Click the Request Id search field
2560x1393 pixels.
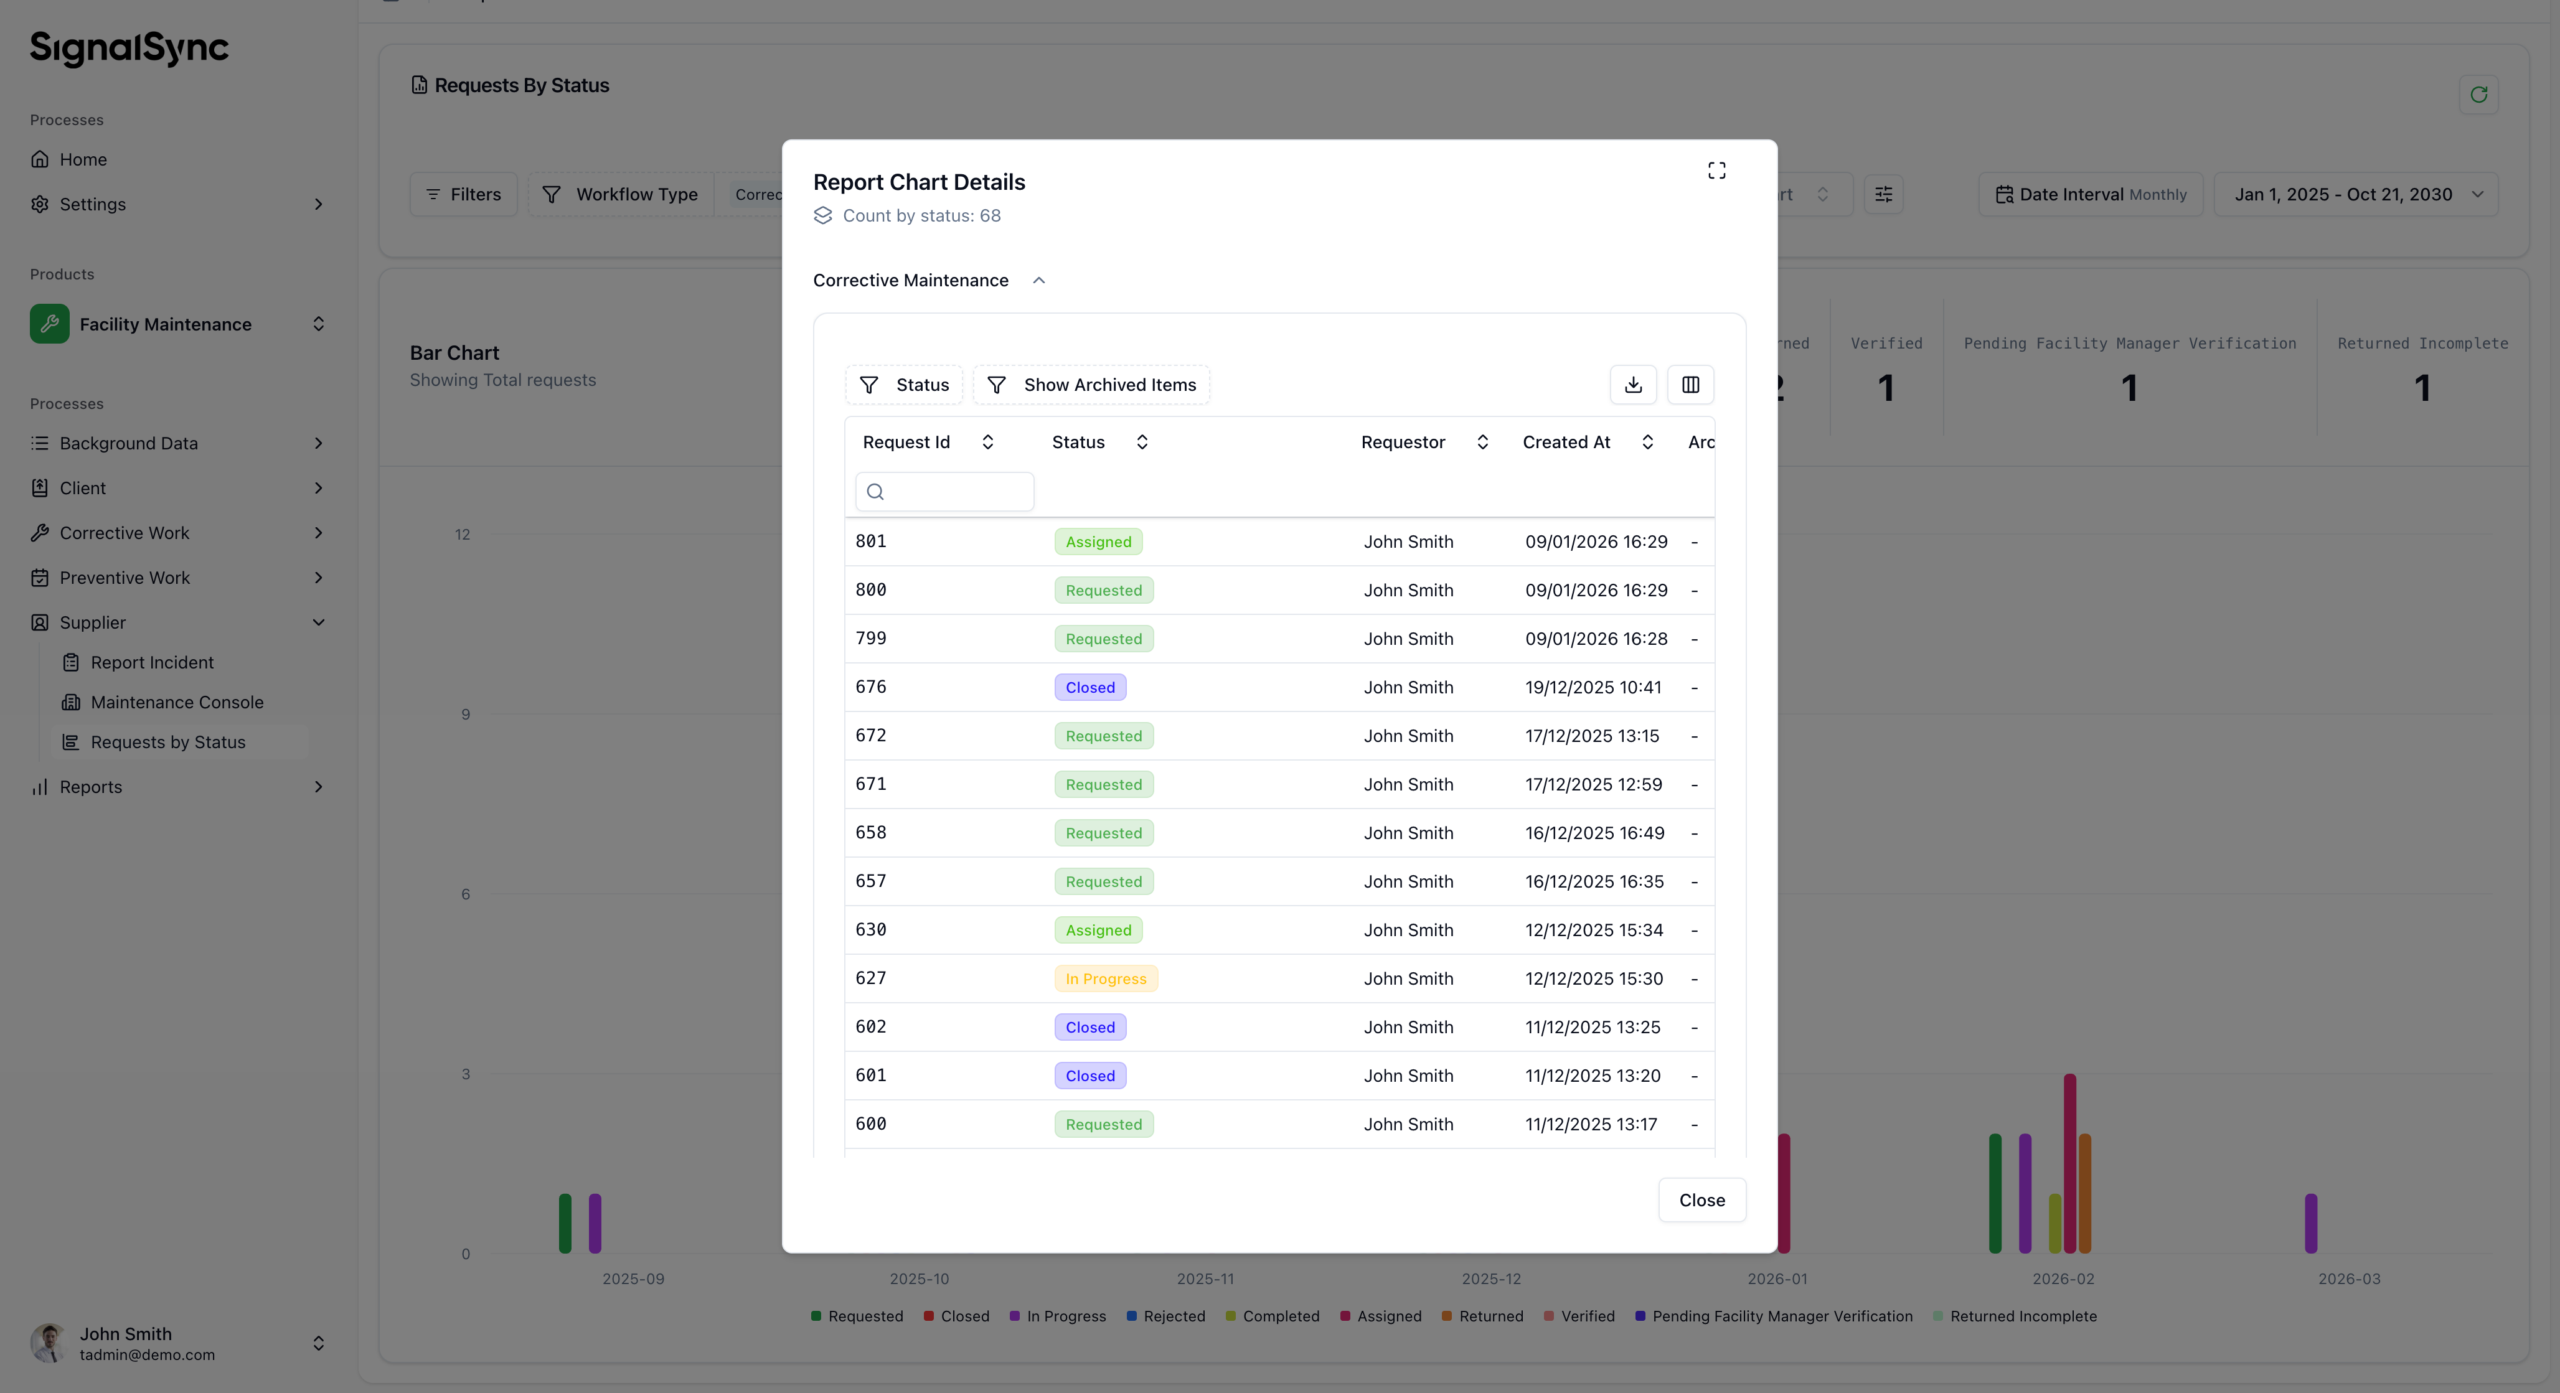944,492
